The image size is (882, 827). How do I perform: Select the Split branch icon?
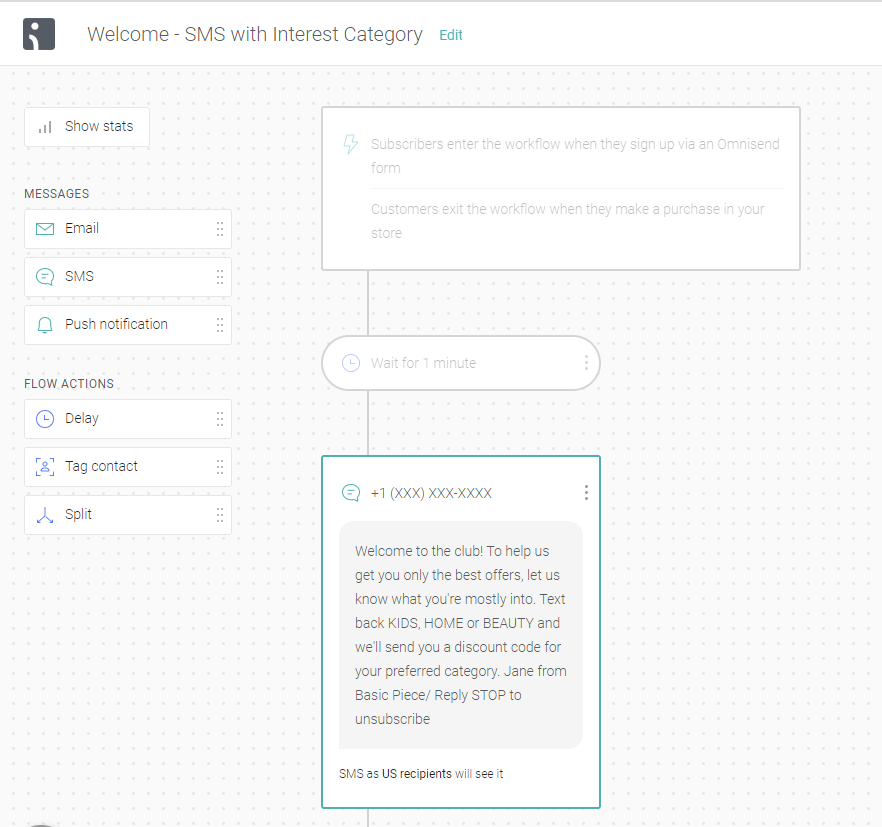click(x=44, y=514)
